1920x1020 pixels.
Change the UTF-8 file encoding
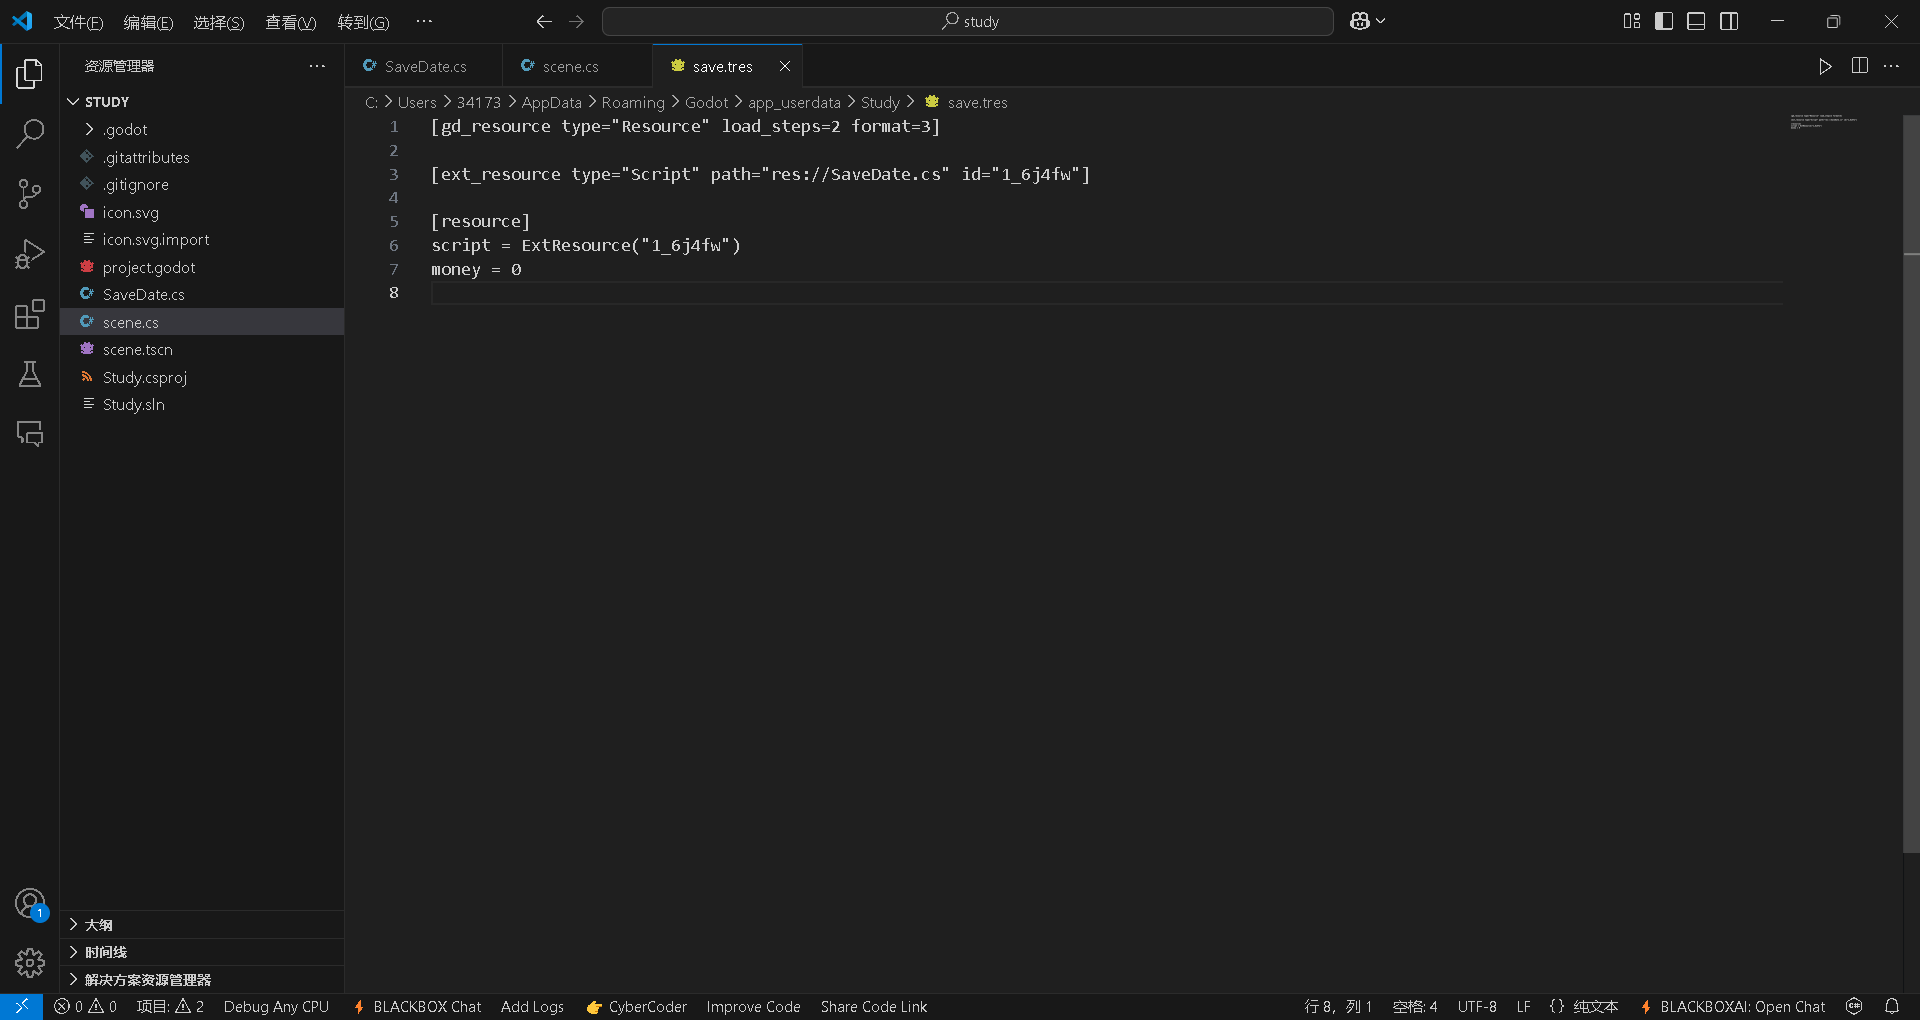(x=1476, y=1006)
